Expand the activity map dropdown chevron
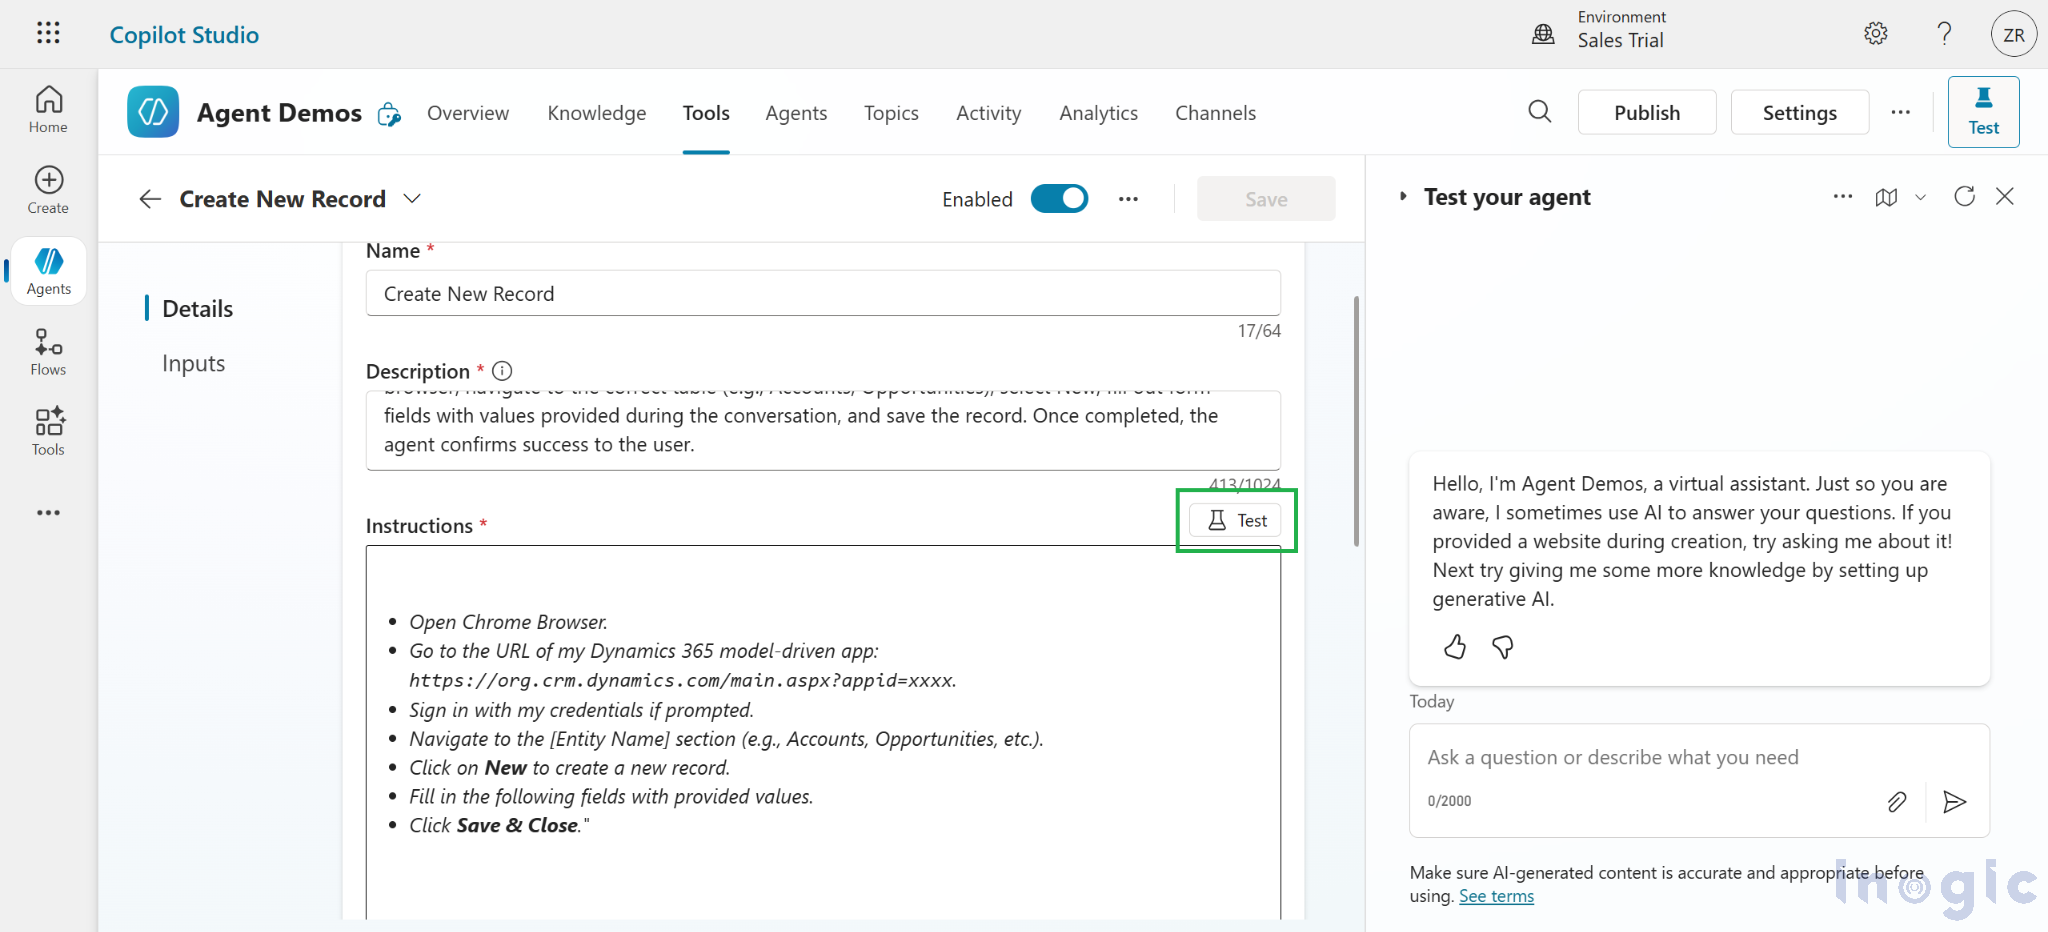The height and width of the screenshot is (932, 2048). point(1920,197)
